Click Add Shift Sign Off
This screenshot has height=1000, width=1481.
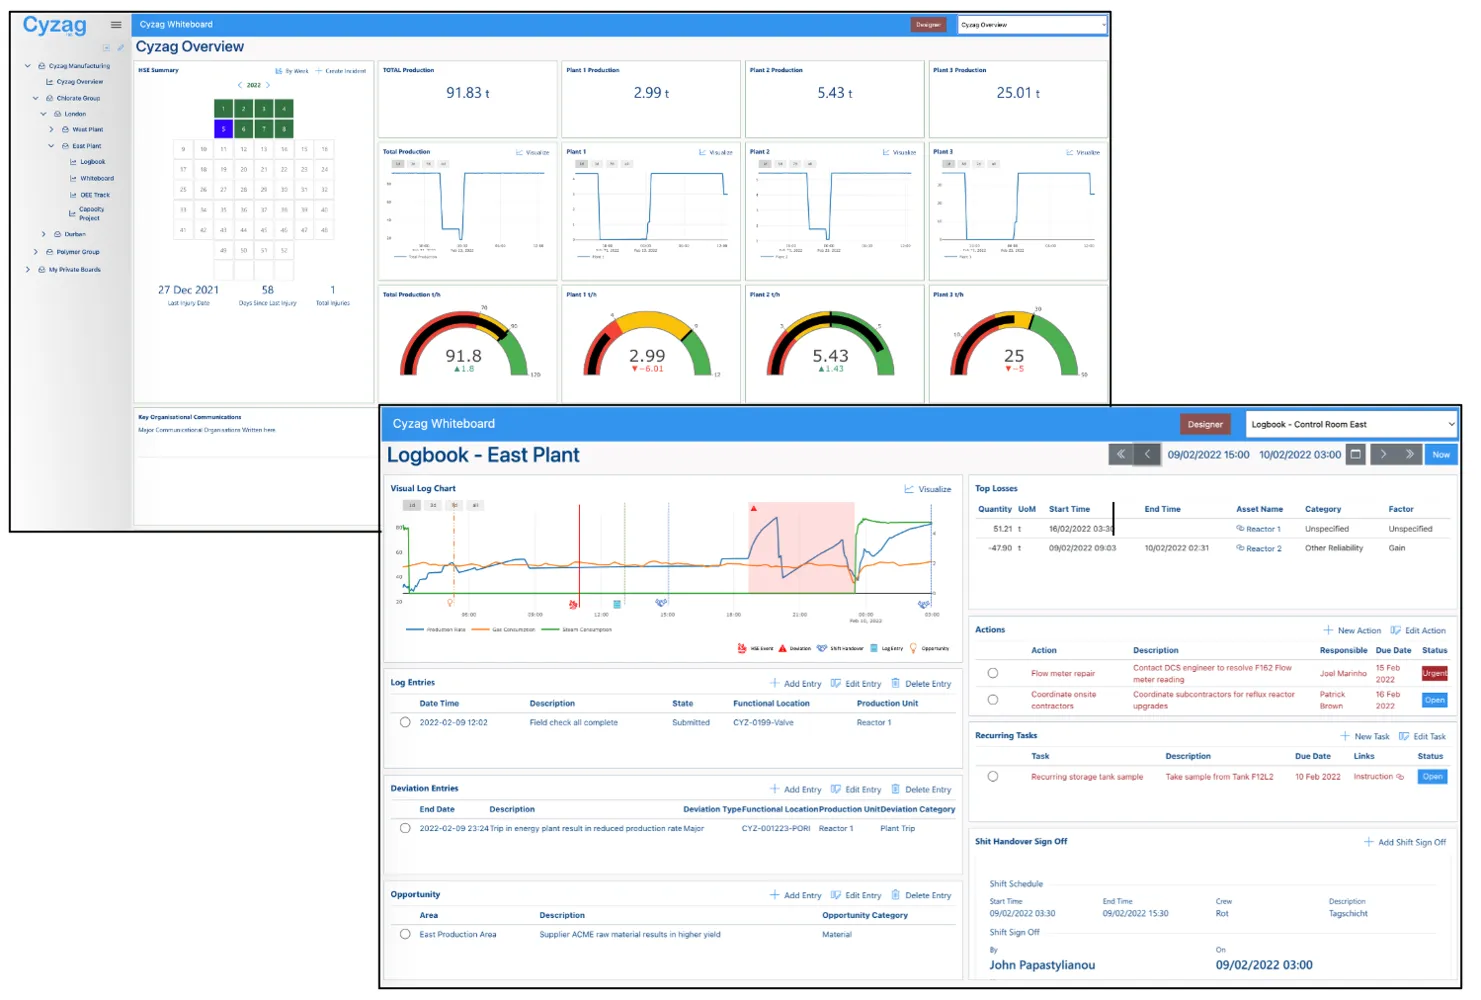(x=1405, y=842)
